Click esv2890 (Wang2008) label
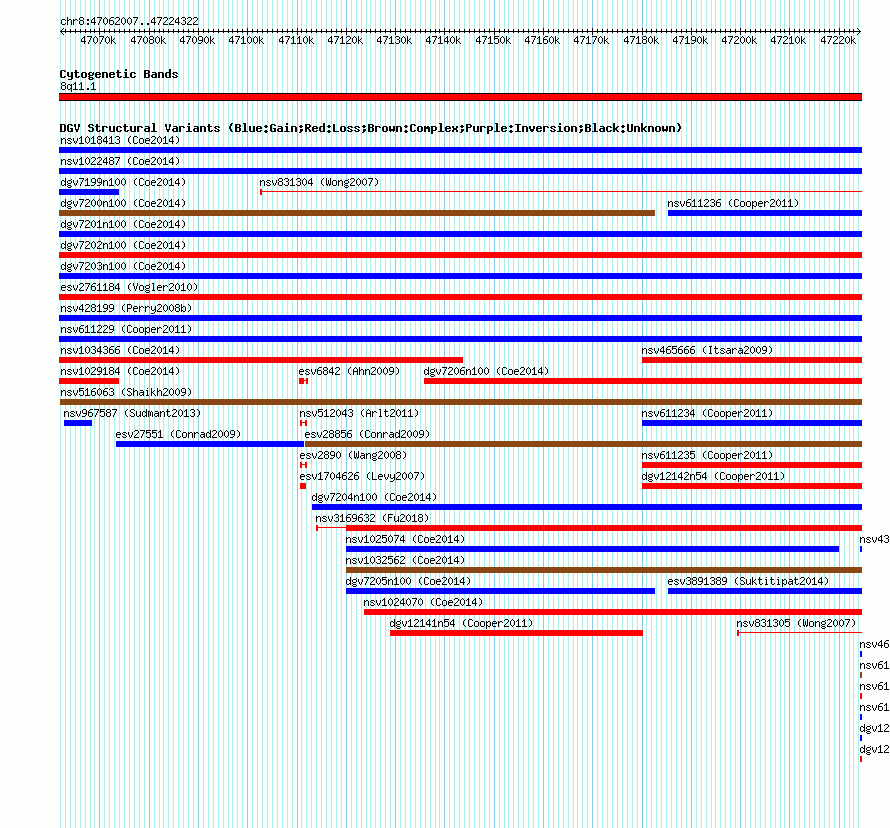890x828 pixels. coord(353,455)
